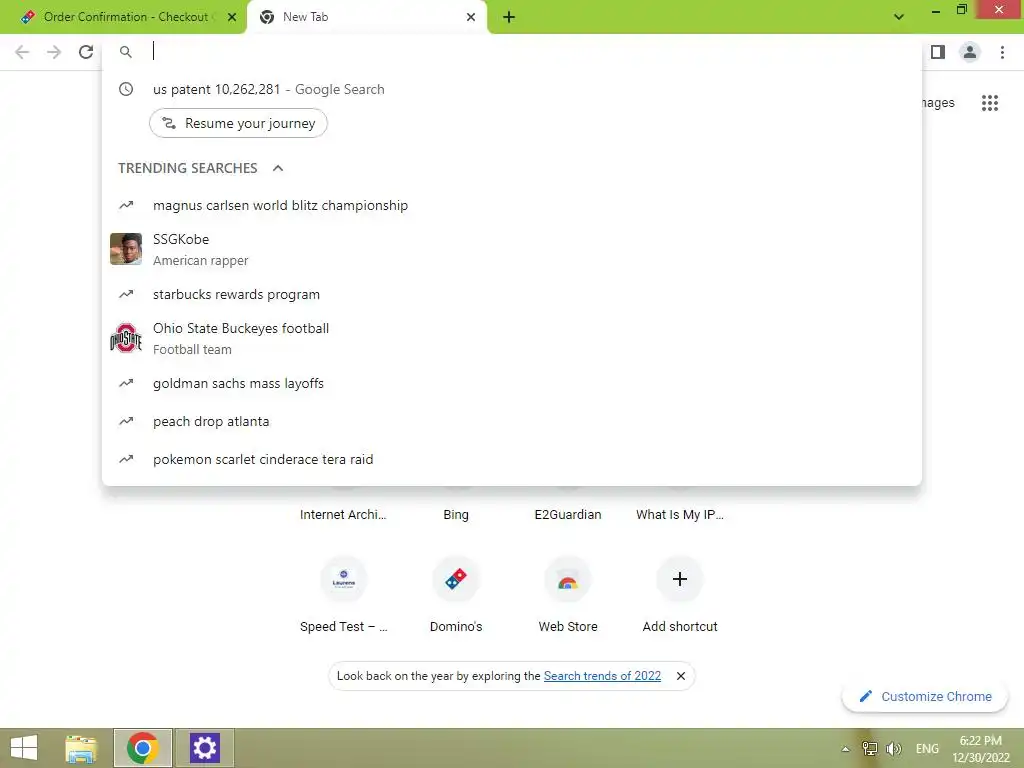
Task: Open the tab search chevron
Action: coord(899,17)
